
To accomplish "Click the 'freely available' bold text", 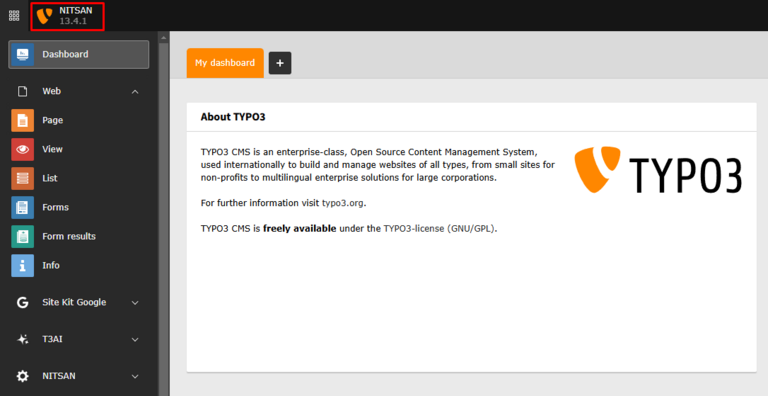I will click(300, 228).
